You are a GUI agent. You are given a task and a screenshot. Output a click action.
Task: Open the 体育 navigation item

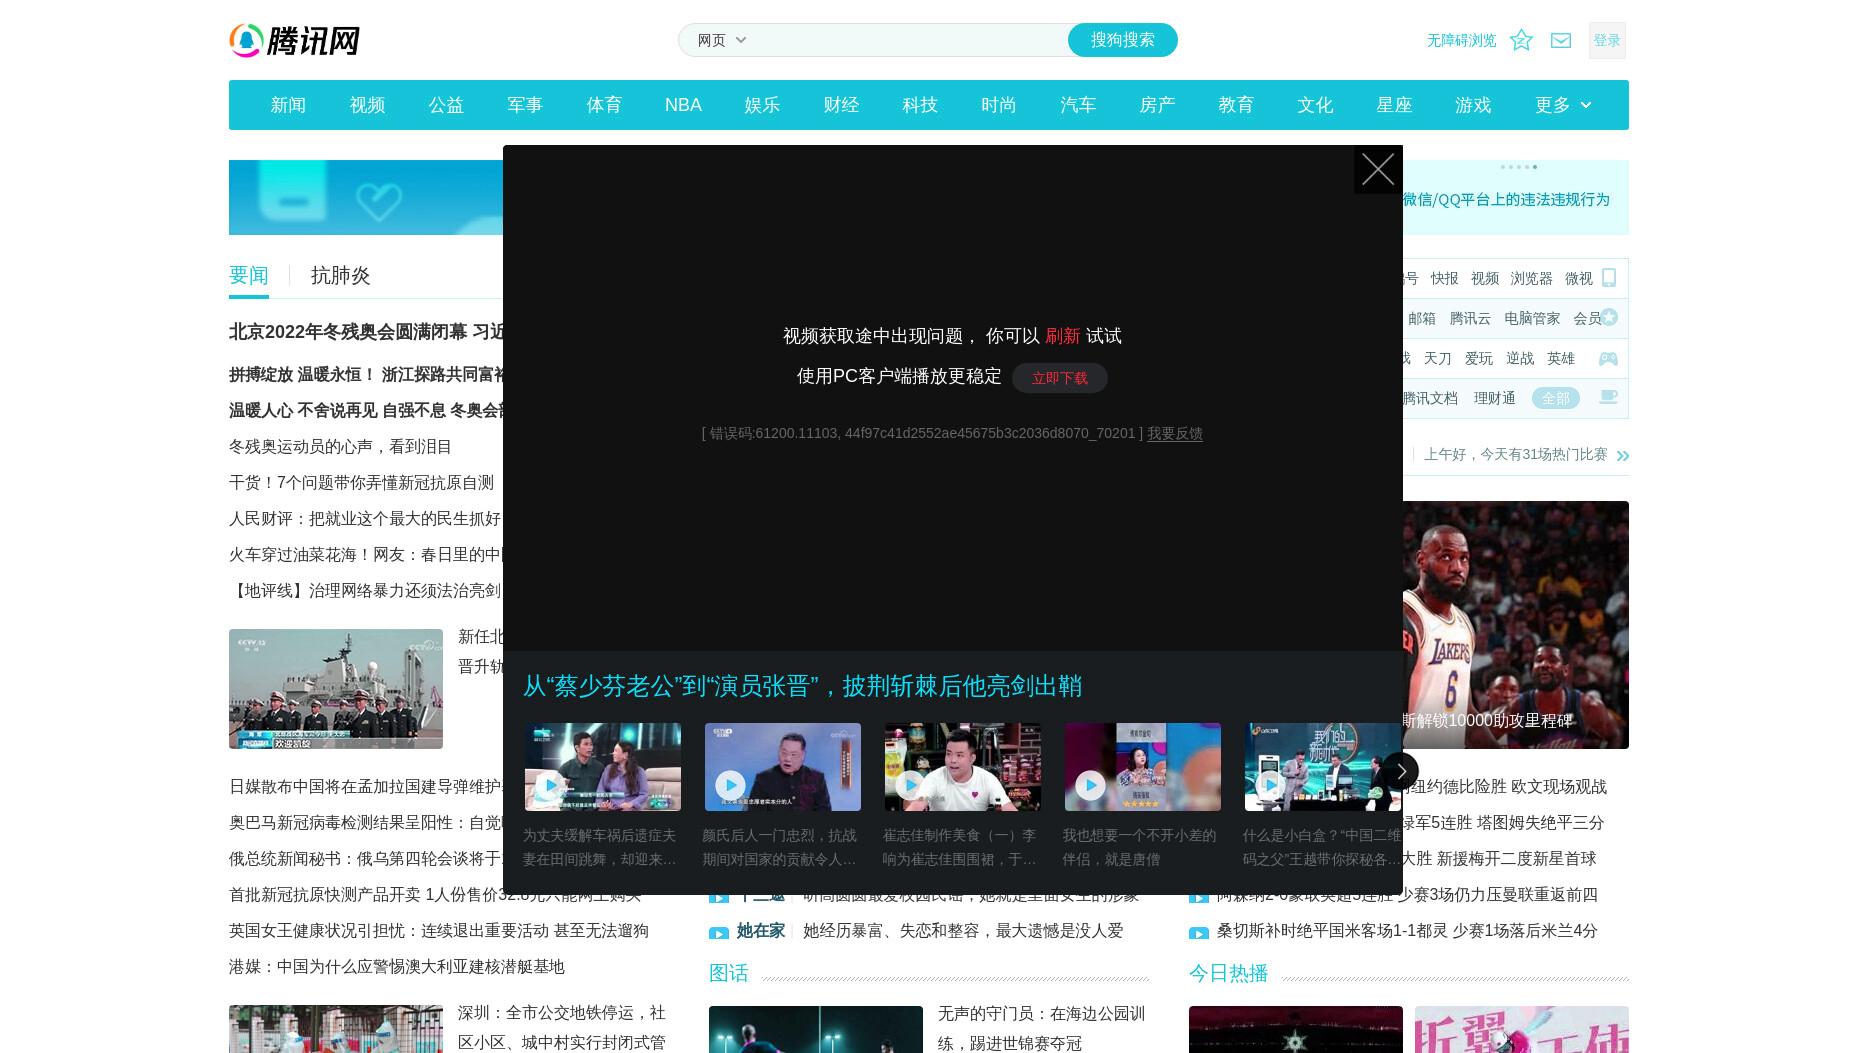pyautogui.click(x=604, y=105)
